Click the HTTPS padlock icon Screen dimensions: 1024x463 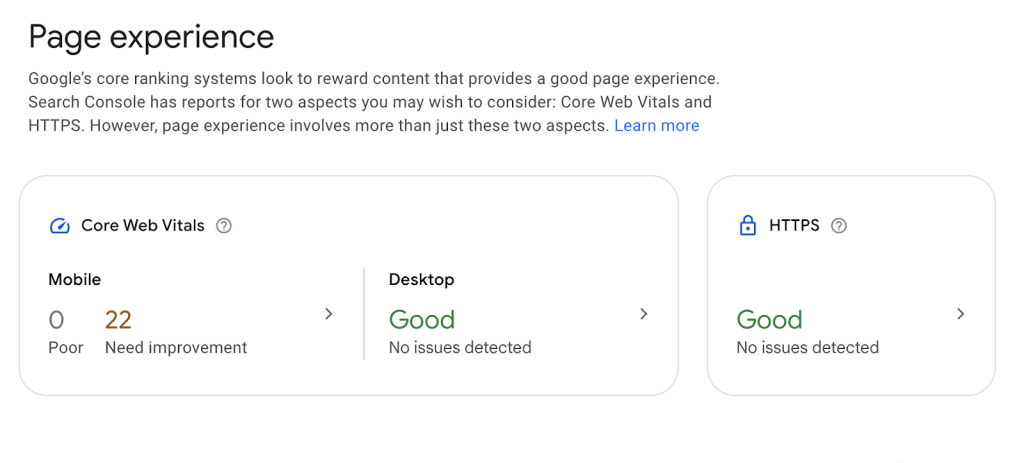click(747, 226)
